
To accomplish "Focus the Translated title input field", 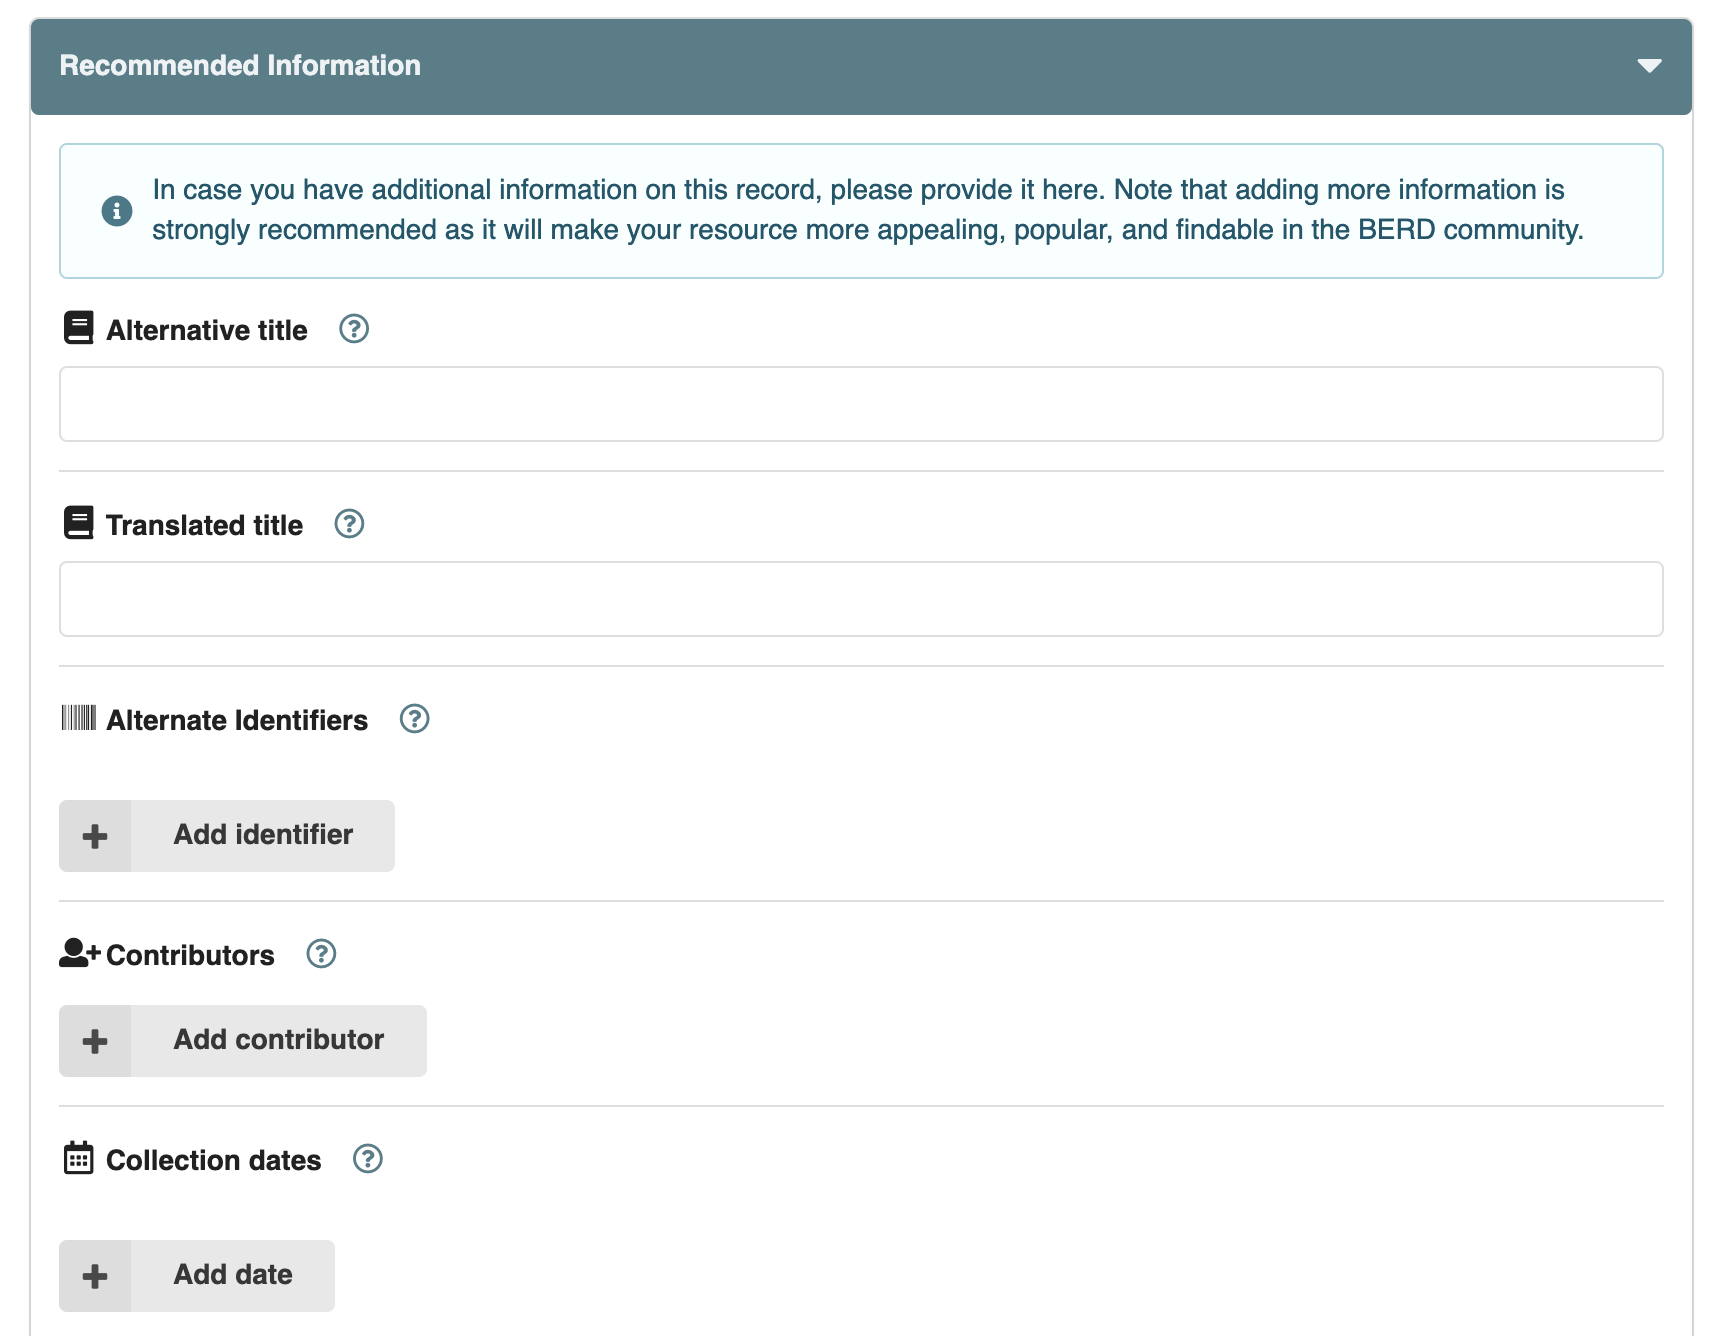I will [x=861, y=599].
